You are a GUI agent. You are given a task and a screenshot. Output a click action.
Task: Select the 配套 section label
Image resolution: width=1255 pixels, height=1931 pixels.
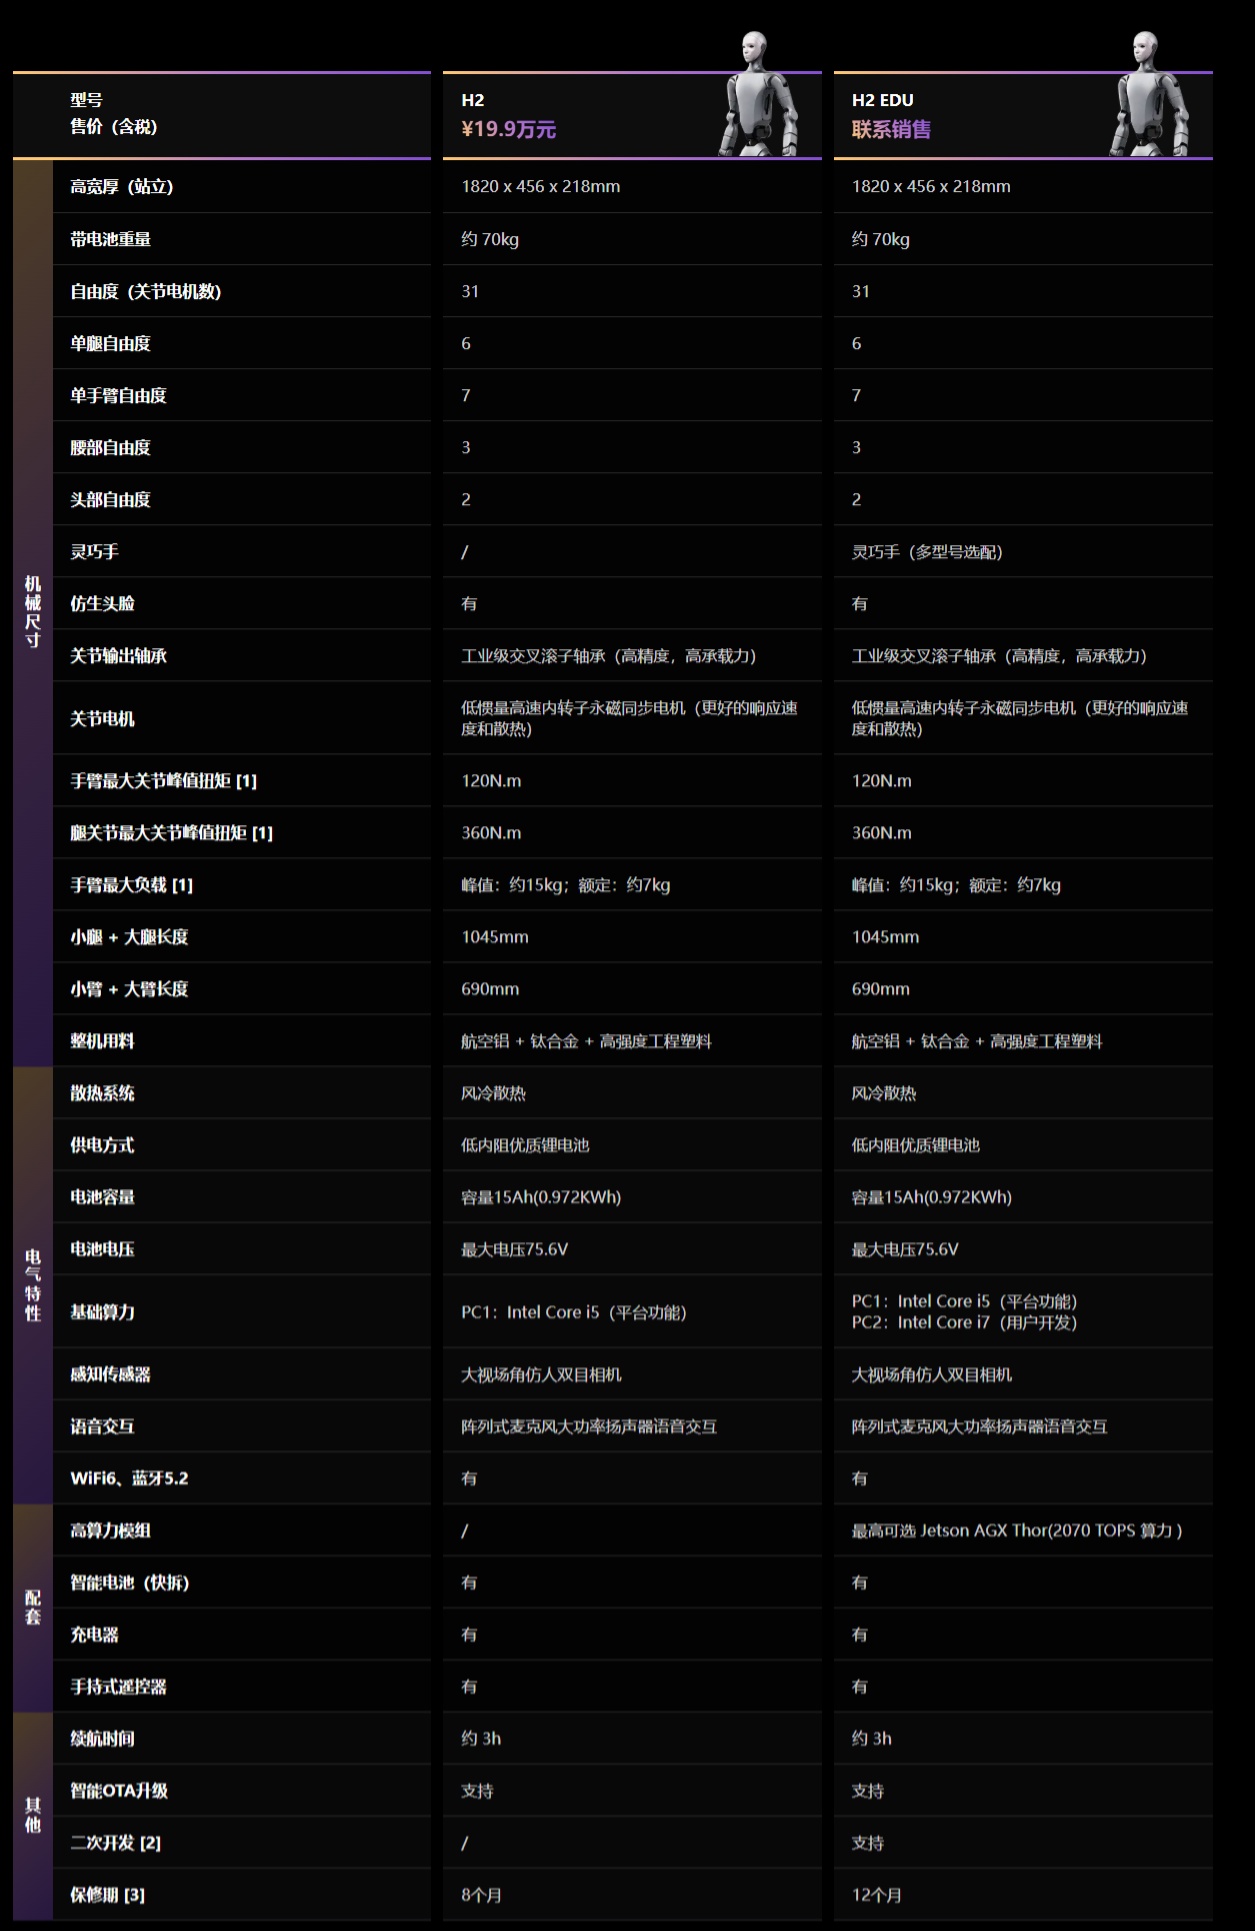pos(33,1608)
